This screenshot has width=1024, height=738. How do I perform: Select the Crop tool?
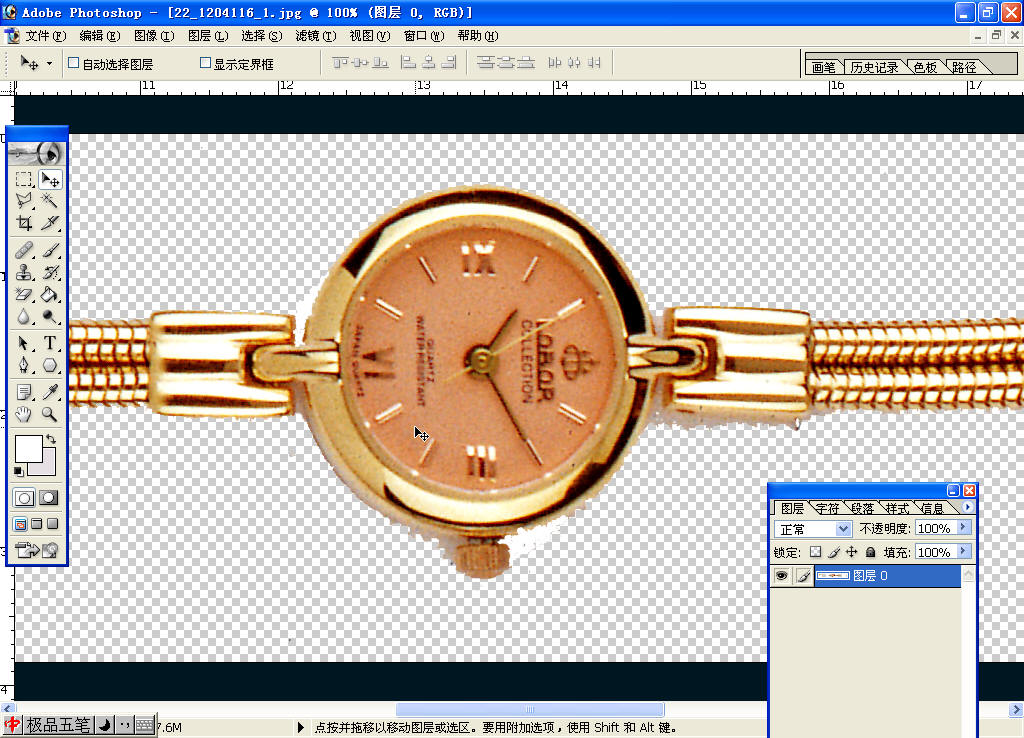point(24,223)
